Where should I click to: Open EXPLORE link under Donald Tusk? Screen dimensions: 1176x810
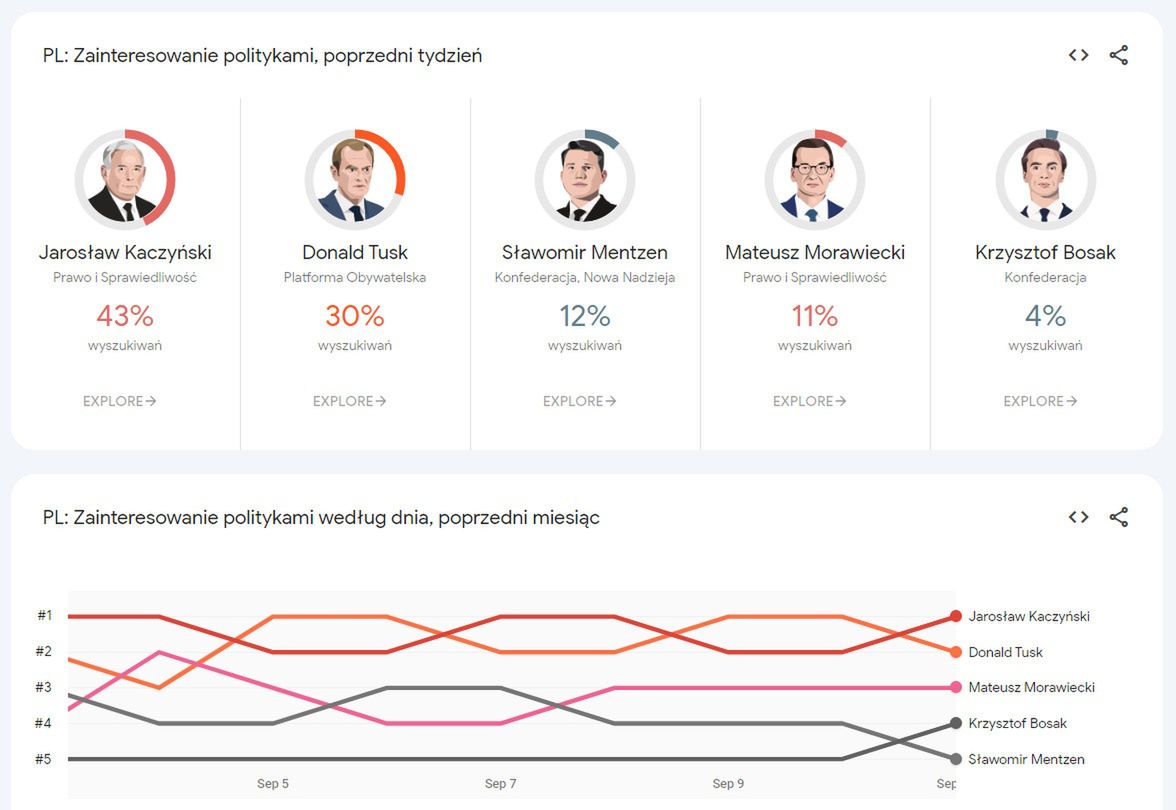click(x=350, y=401)
